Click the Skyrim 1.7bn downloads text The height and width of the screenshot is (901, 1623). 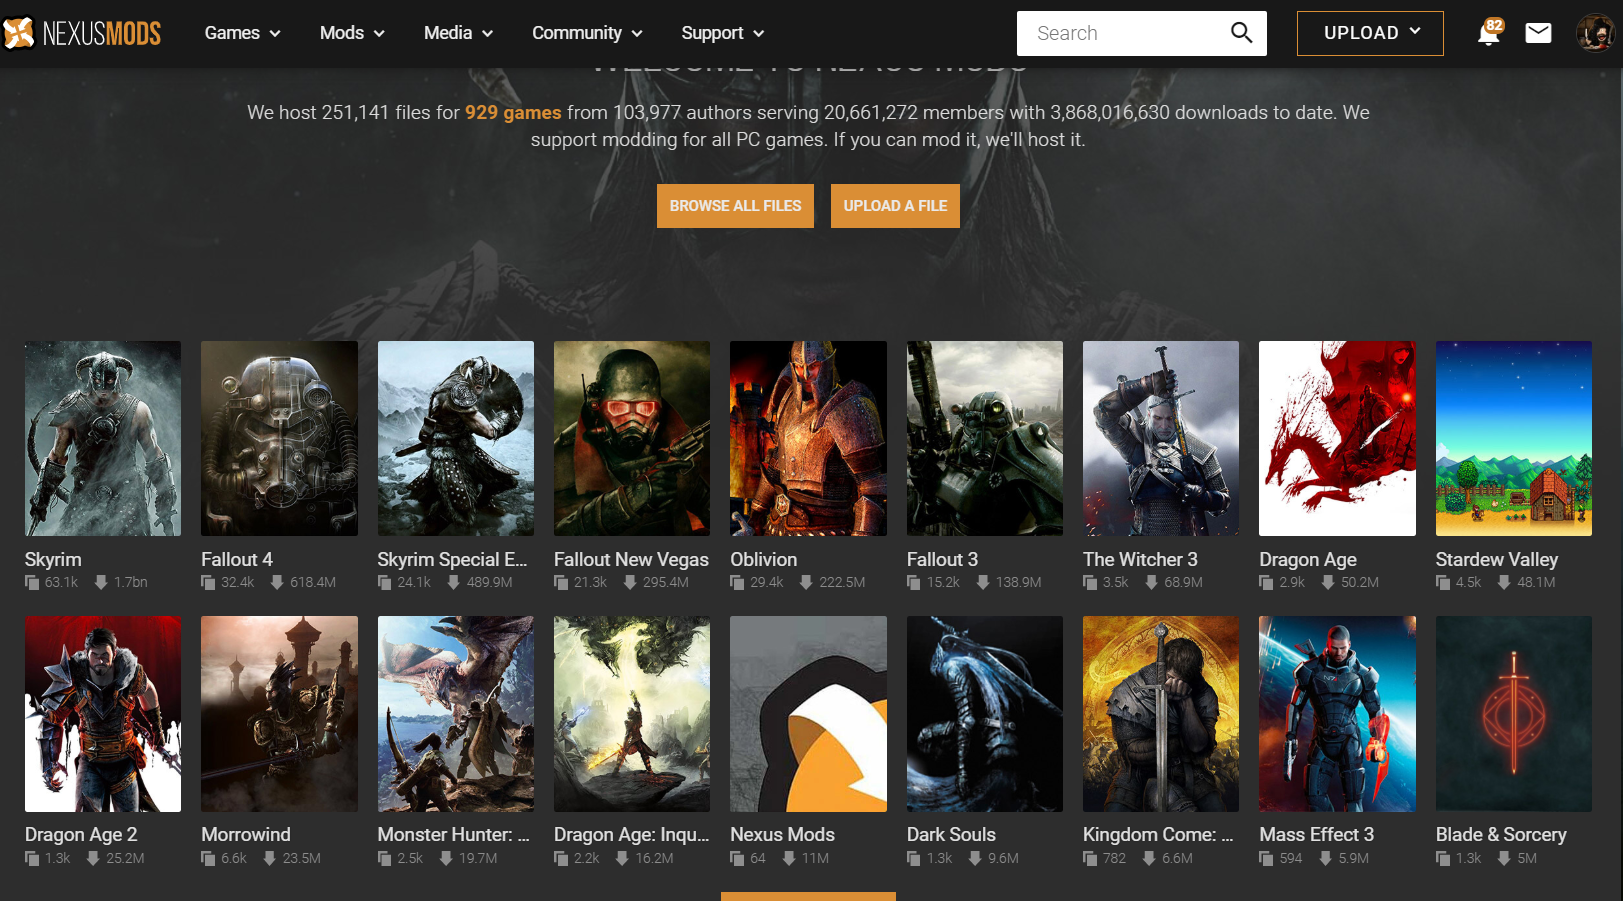pyautogui.click(x=130, y=582)
